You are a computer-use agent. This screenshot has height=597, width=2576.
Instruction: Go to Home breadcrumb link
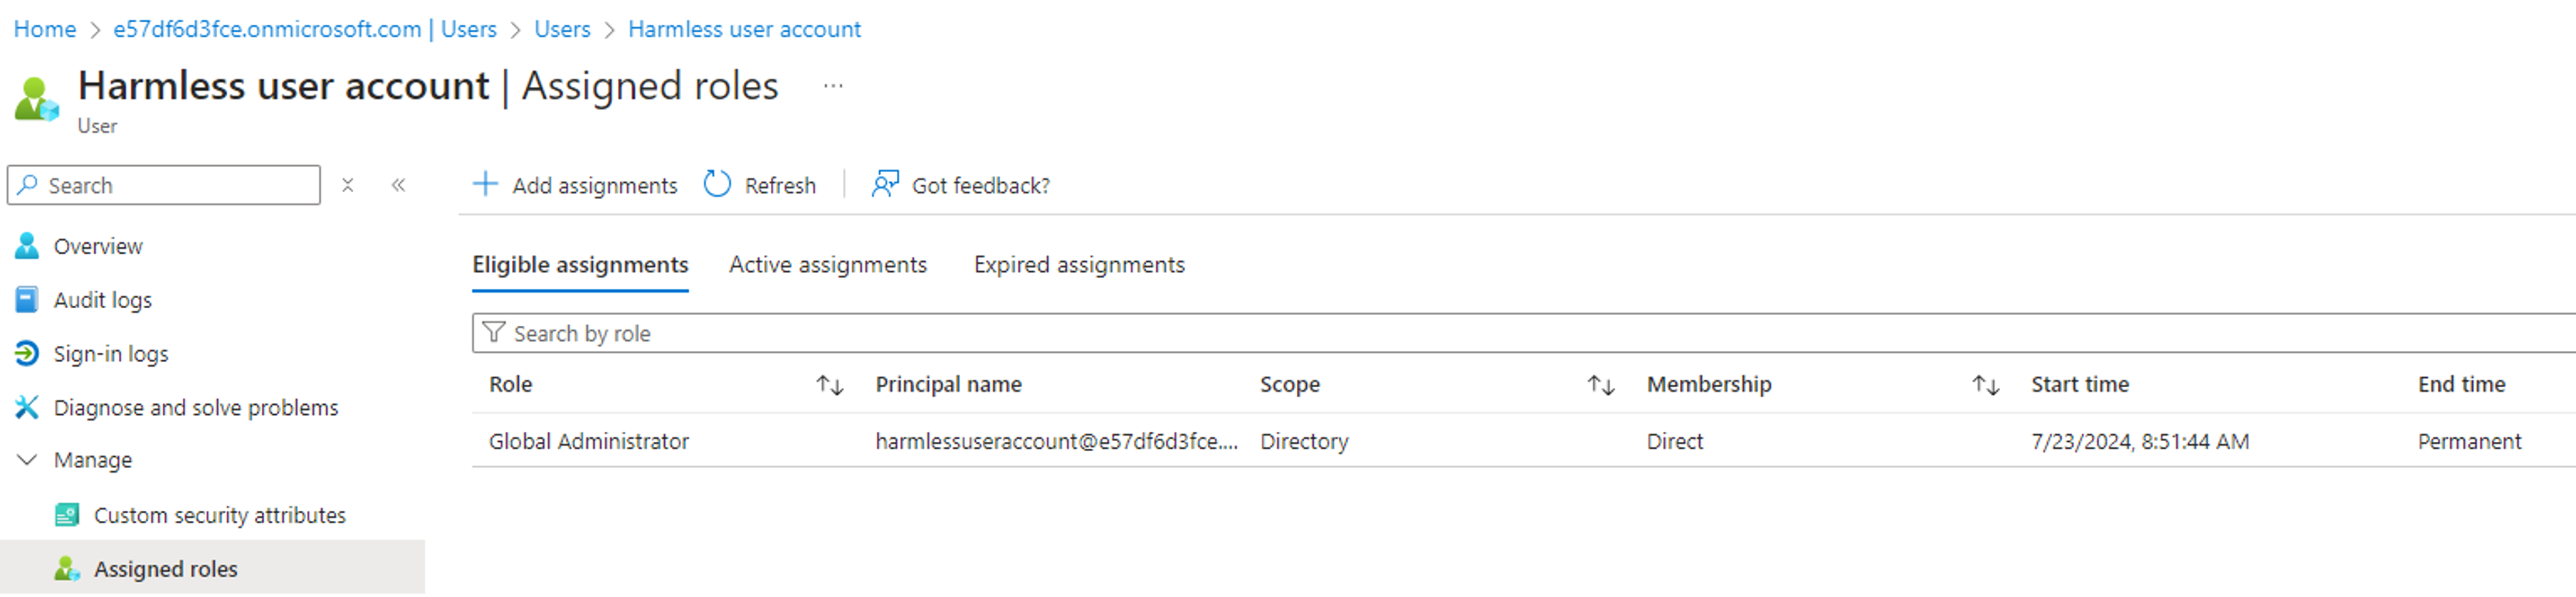click(x=45, y=29)
